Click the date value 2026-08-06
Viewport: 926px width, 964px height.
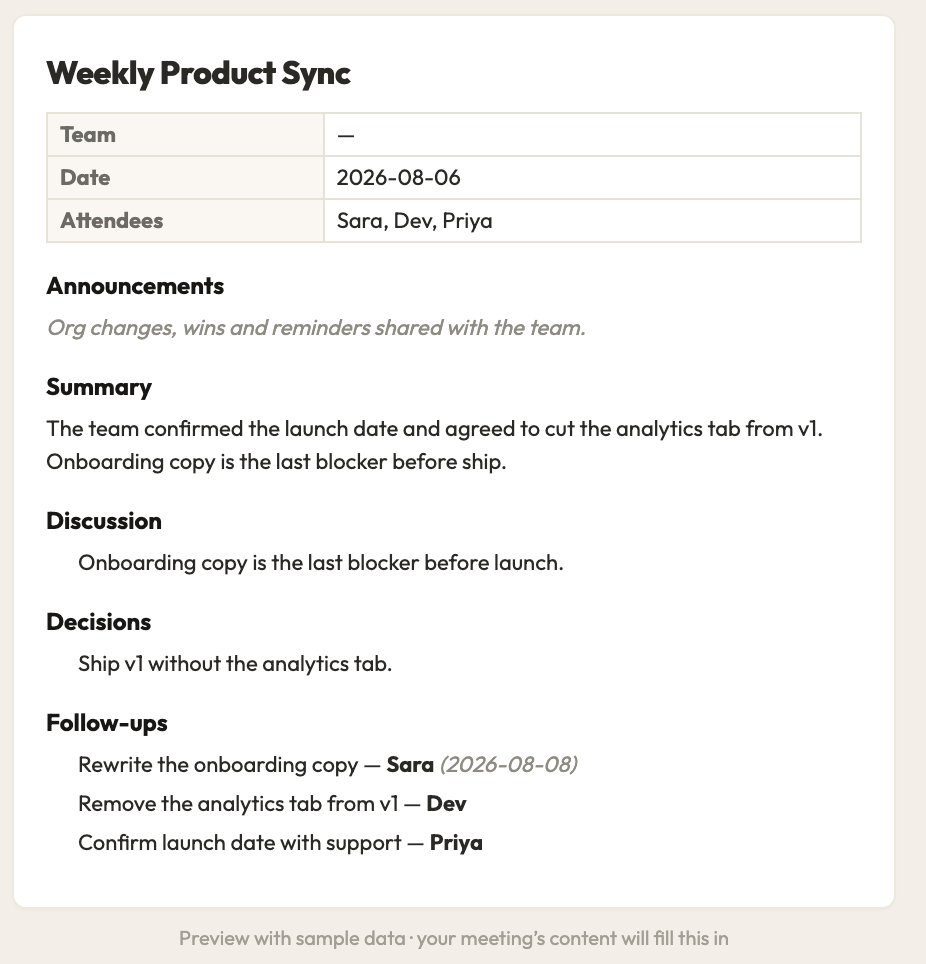click(398, 178)
